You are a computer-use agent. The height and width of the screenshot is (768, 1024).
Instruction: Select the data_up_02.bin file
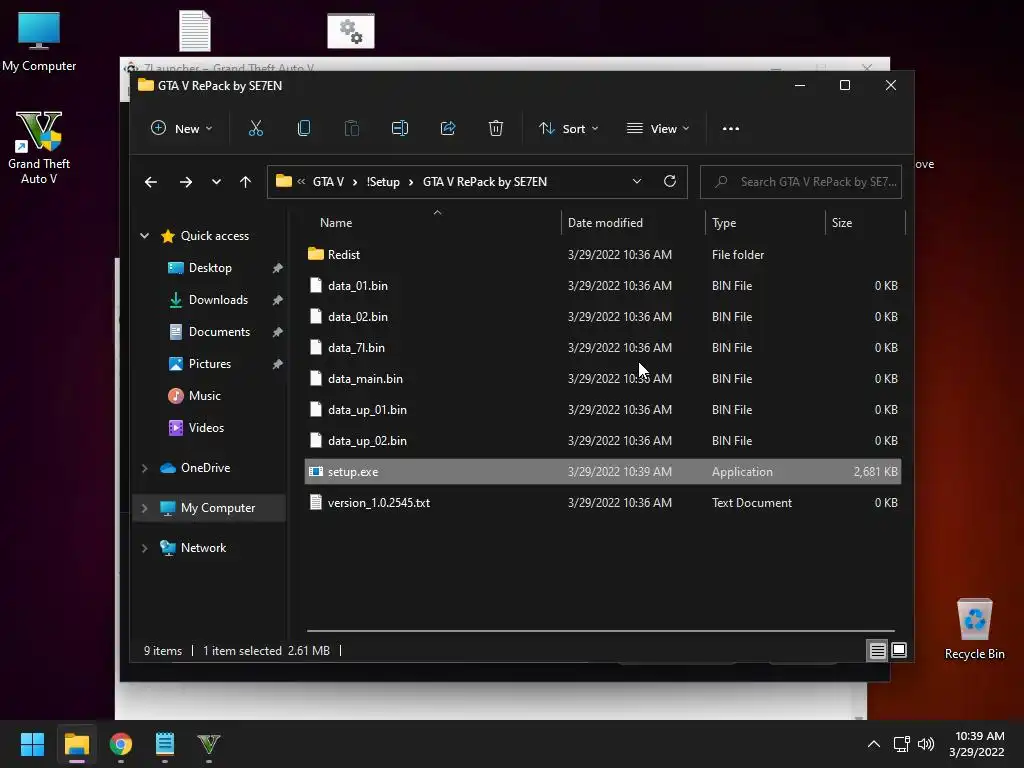pos(603,441)
